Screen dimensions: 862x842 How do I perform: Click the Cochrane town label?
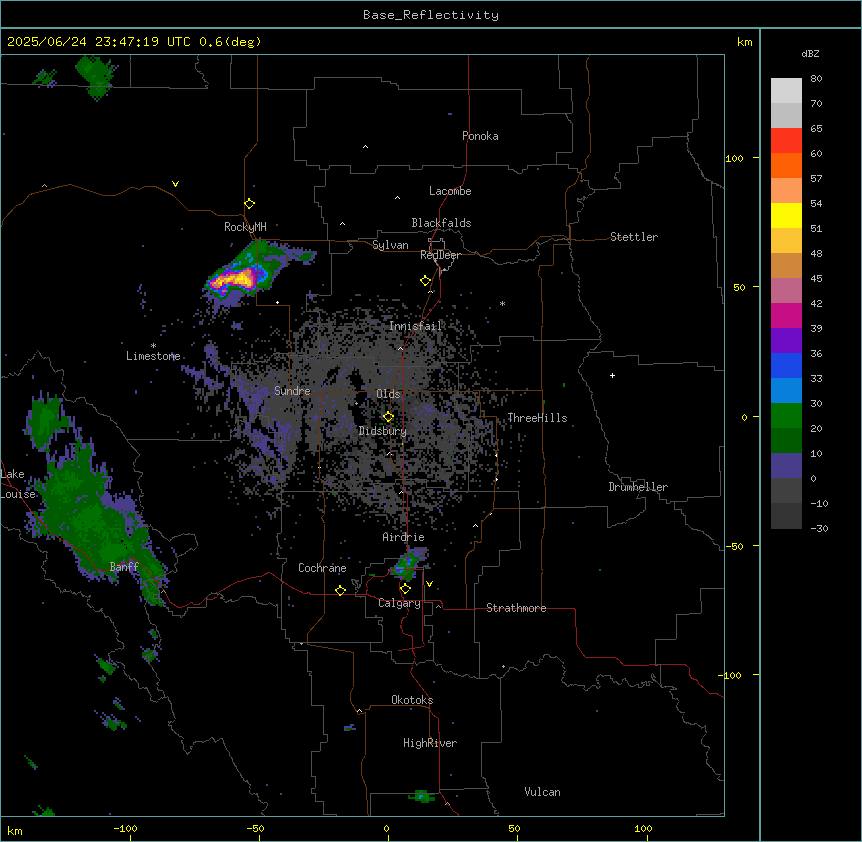322,568
